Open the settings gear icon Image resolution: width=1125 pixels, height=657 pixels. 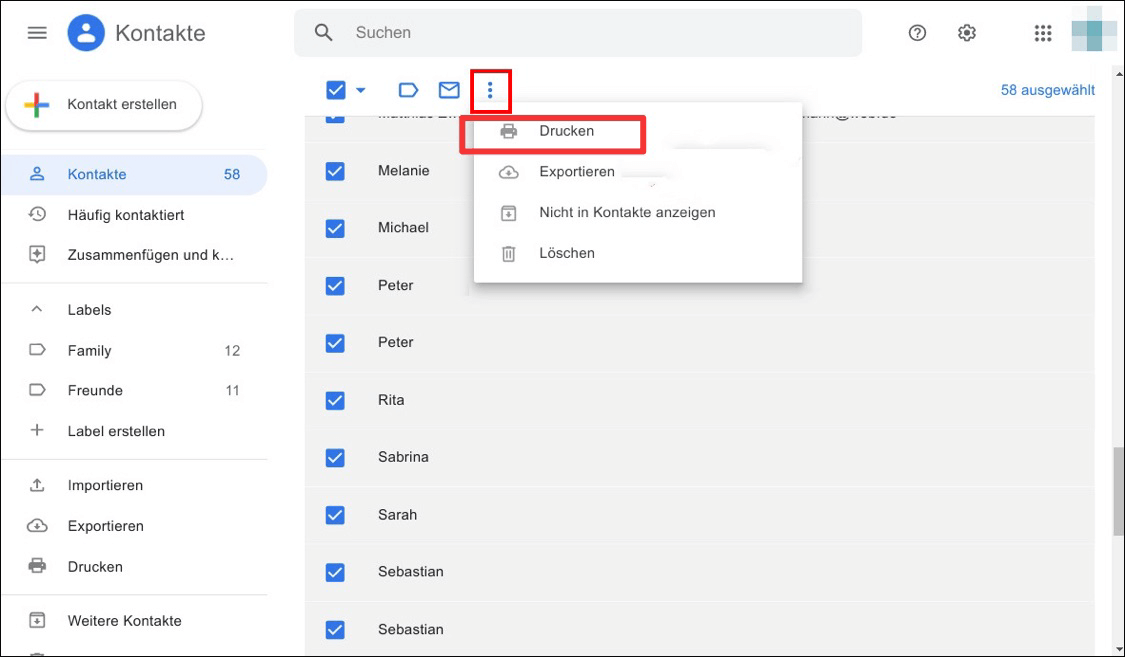pyautogui.click(x=966, y=33)
